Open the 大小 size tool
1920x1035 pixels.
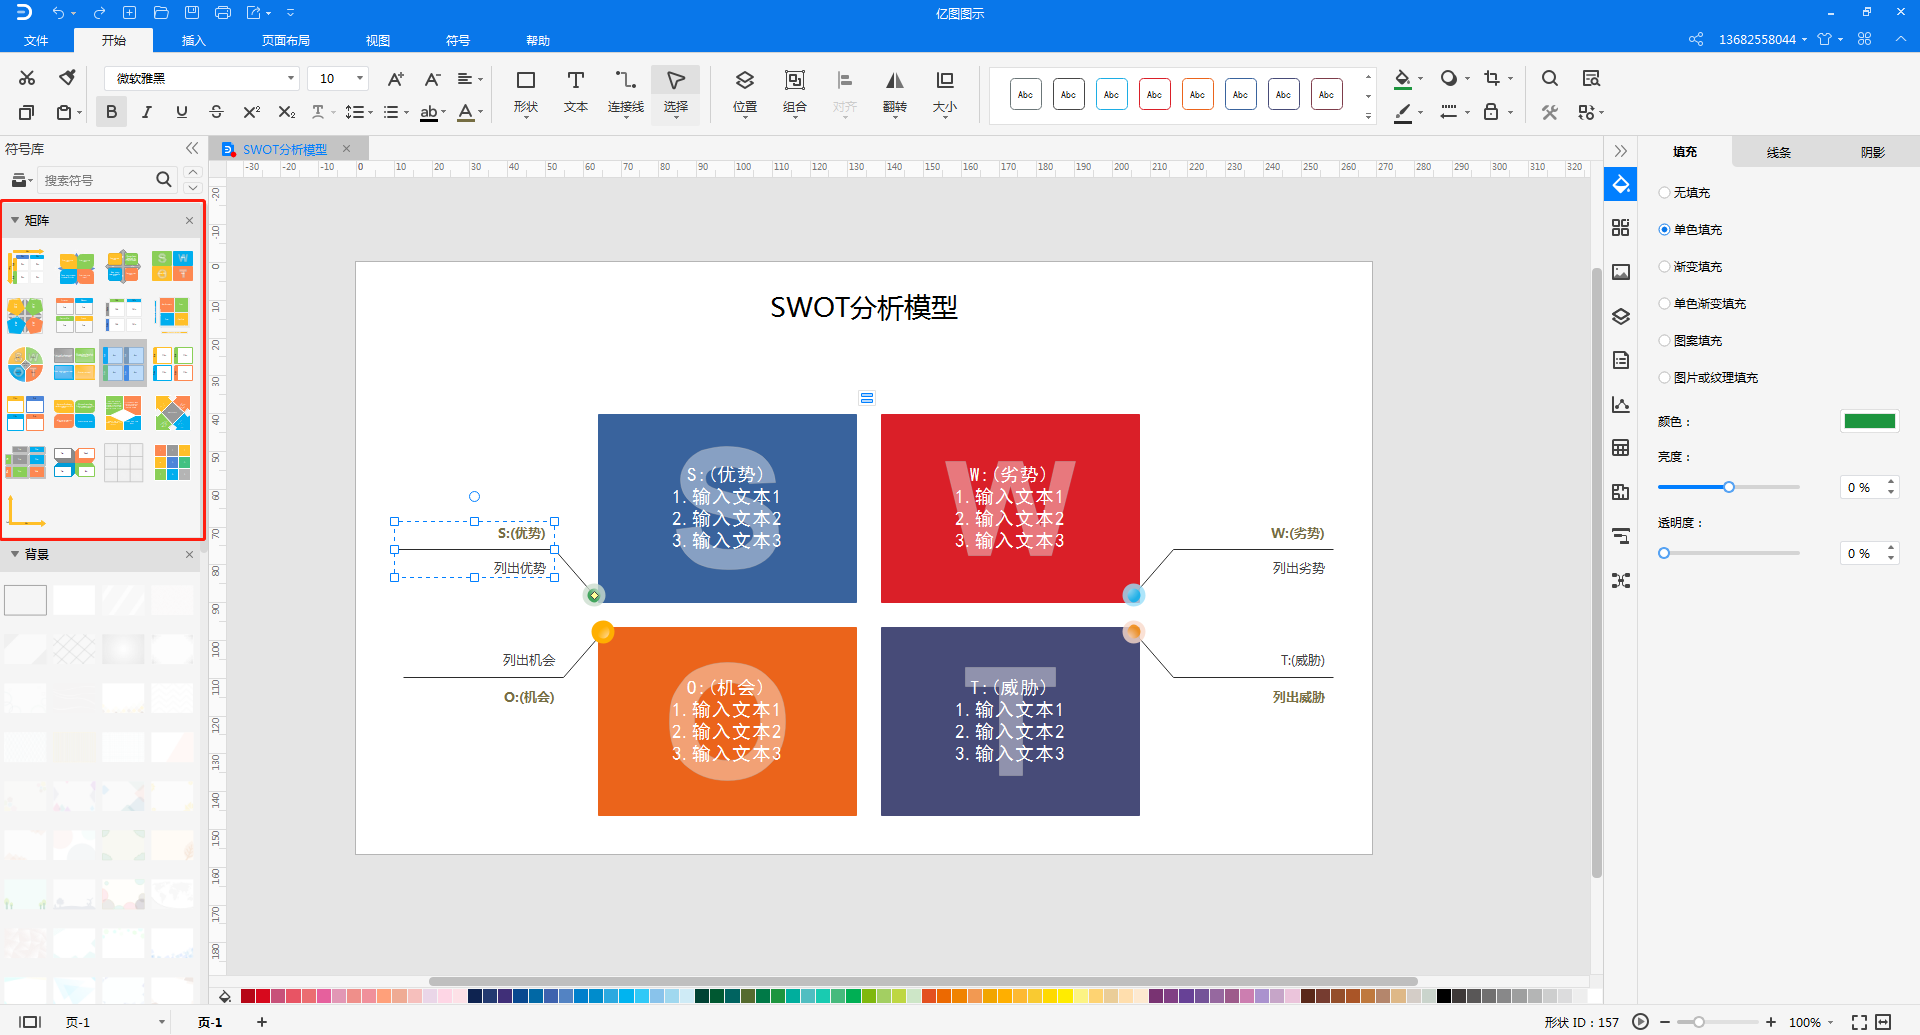tap(945, 92)
